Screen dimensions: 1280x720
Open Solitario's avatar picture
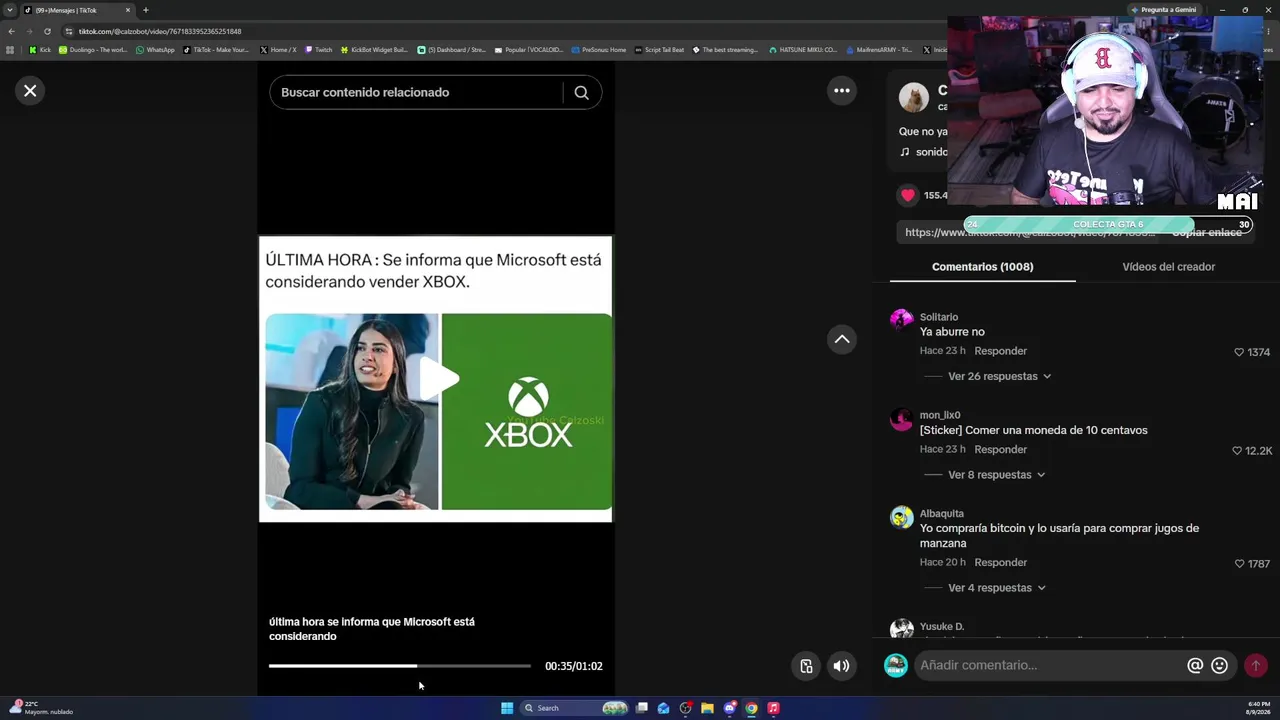click(901, 319)
